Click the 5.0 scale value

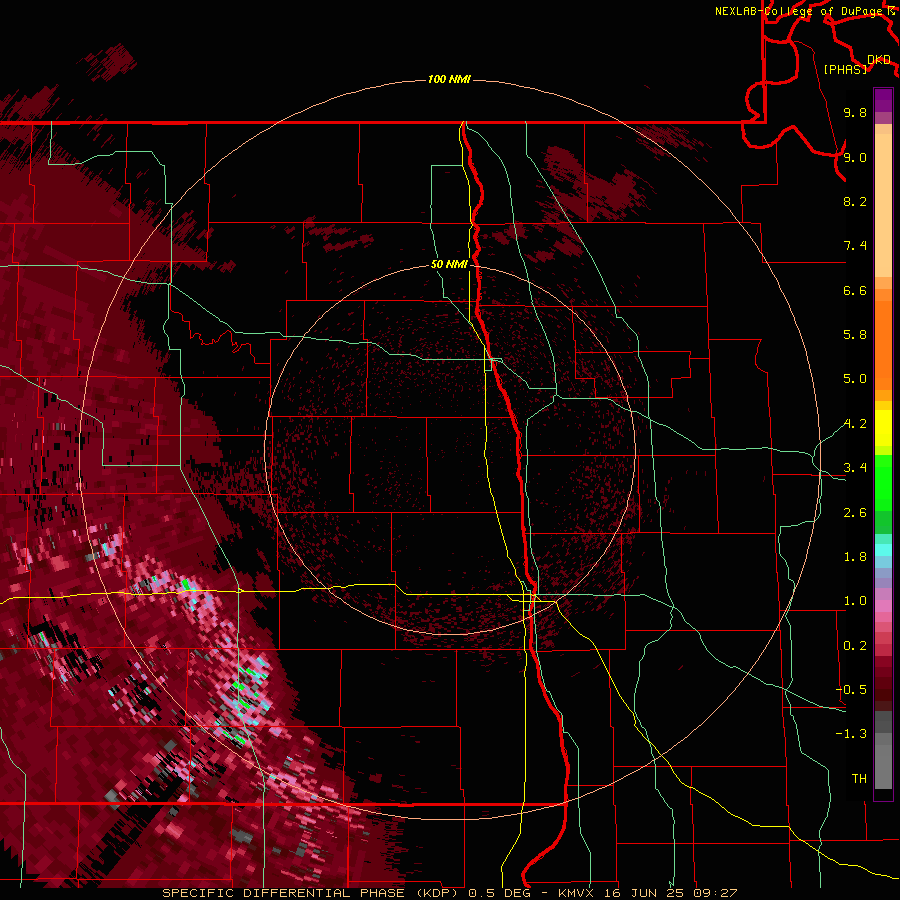[x=855, y=379]
